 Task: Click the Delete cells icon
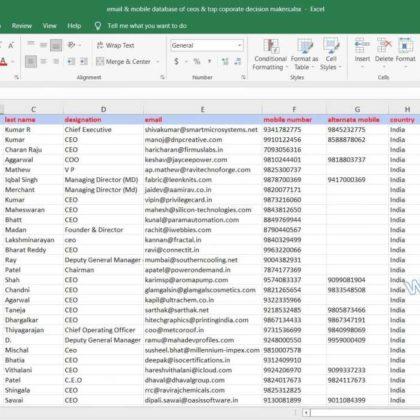point(384,46)
